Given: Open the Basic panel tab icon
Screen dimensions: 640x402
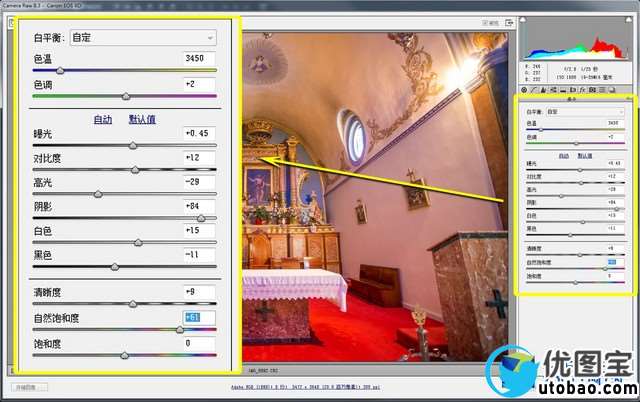Looking at the screenshot, I should (x=526, y=90).
